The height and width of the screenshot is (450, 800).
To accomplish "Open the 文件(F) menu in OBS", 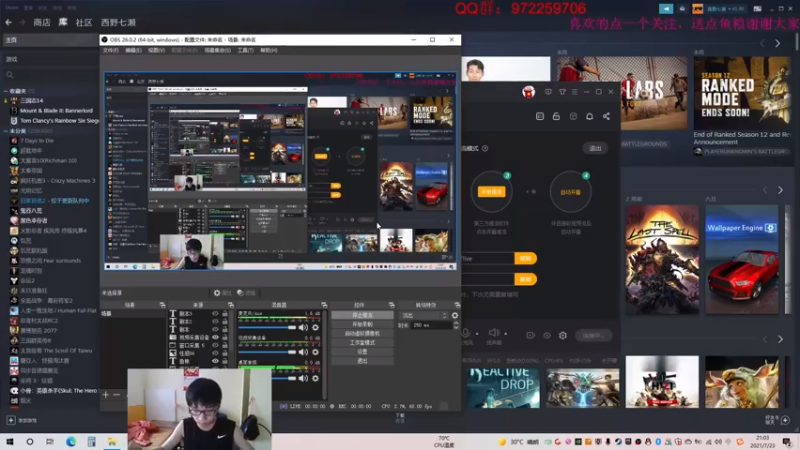I will [x=110, y=51].
